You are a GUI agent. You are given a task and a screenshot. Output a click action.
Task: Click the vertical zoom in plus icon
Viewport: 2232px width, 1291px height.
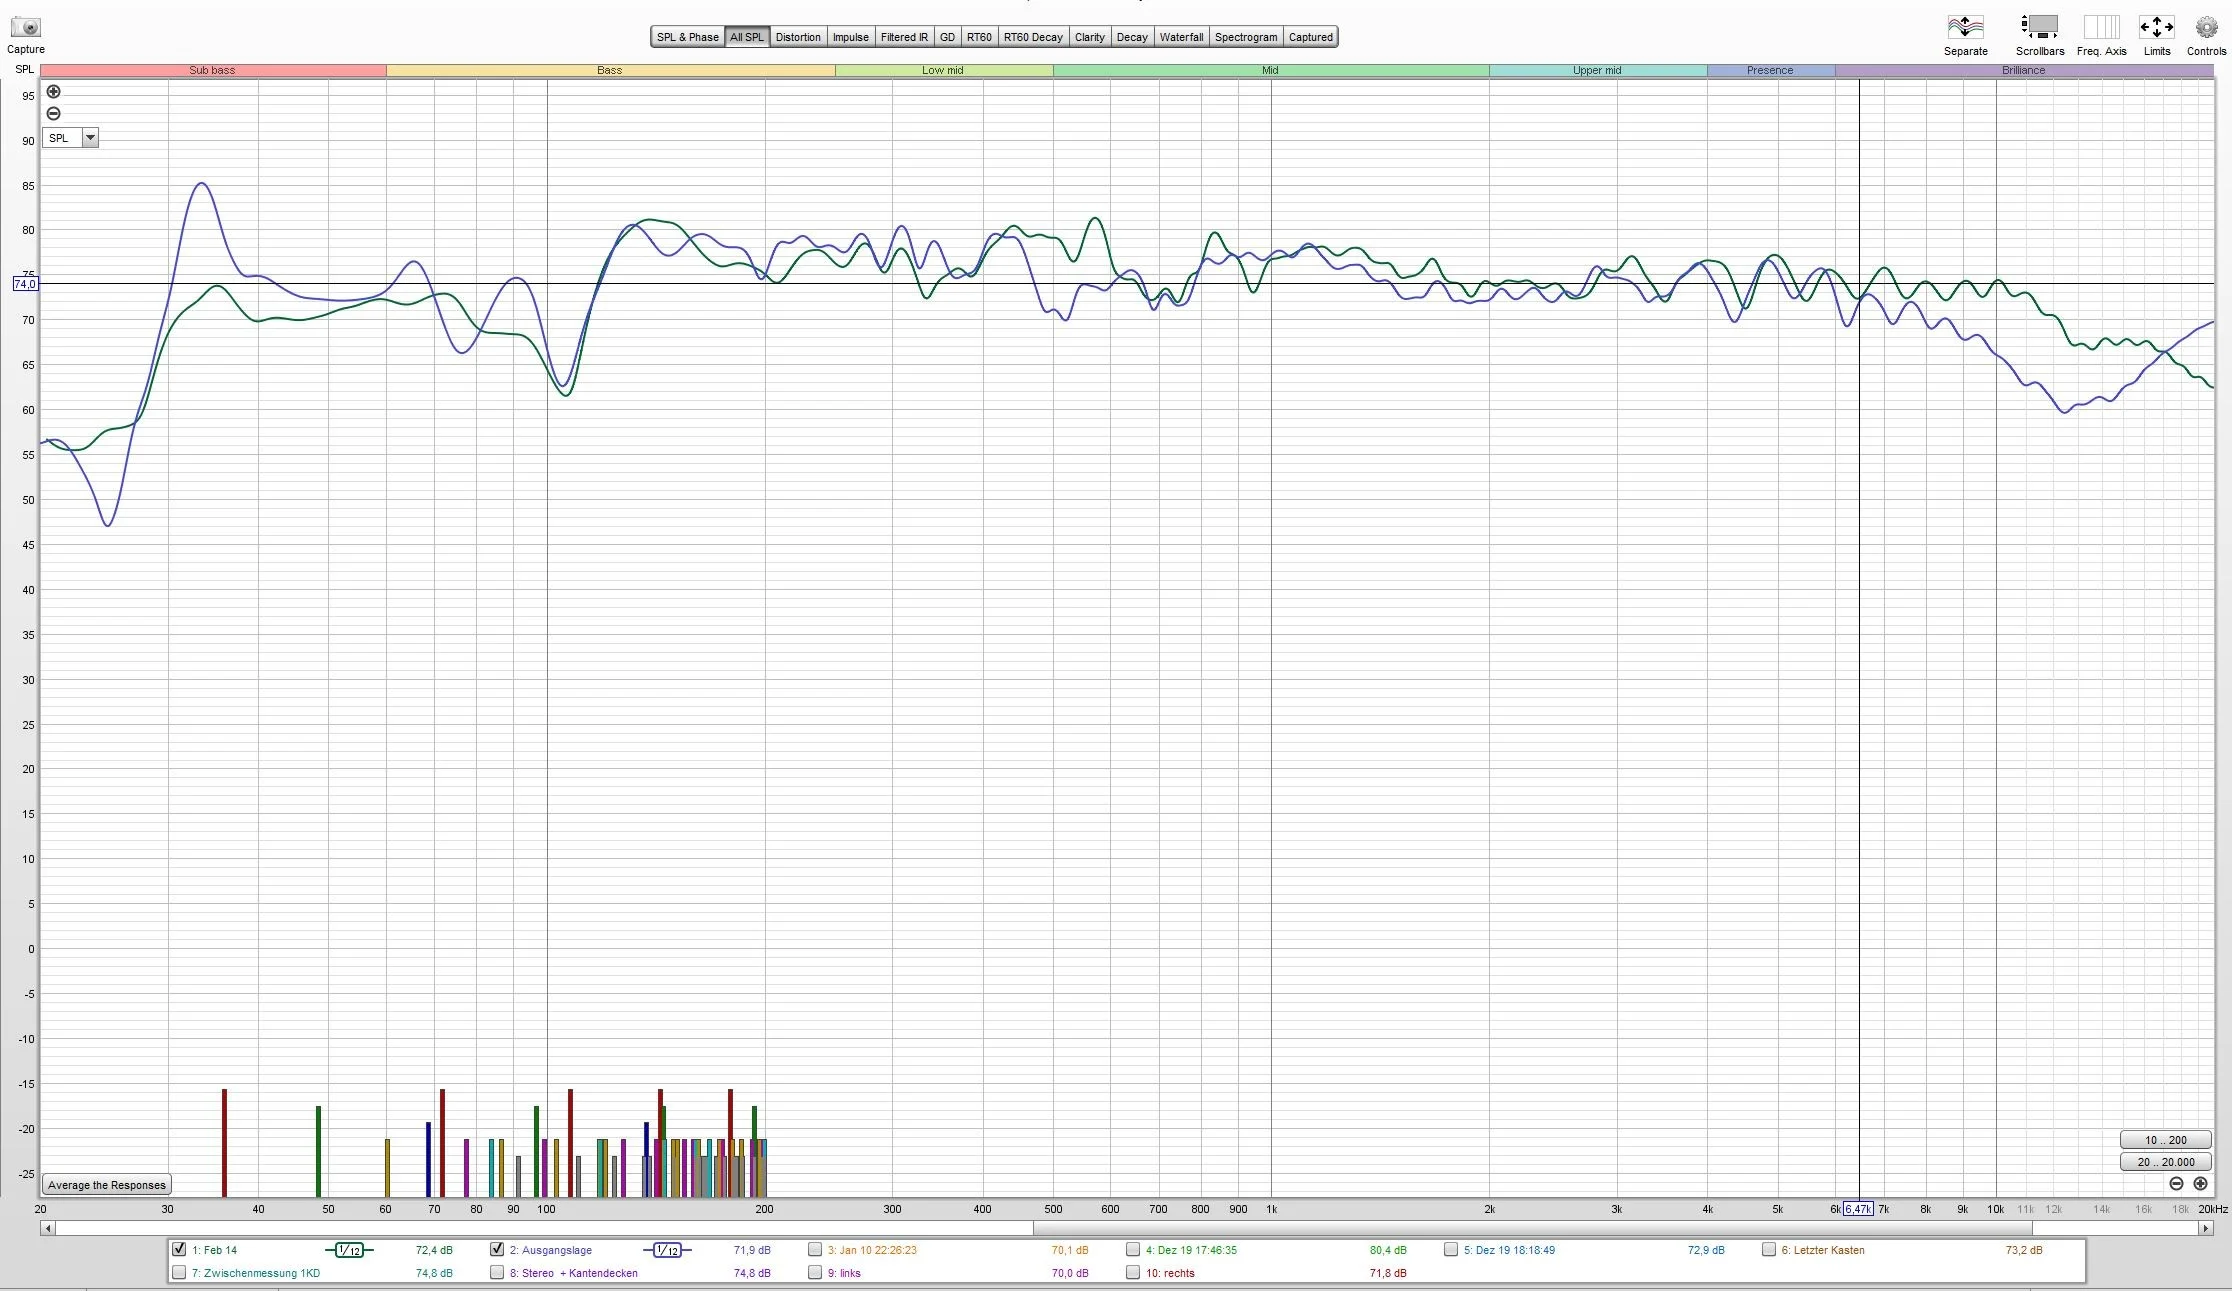point(54,92)
